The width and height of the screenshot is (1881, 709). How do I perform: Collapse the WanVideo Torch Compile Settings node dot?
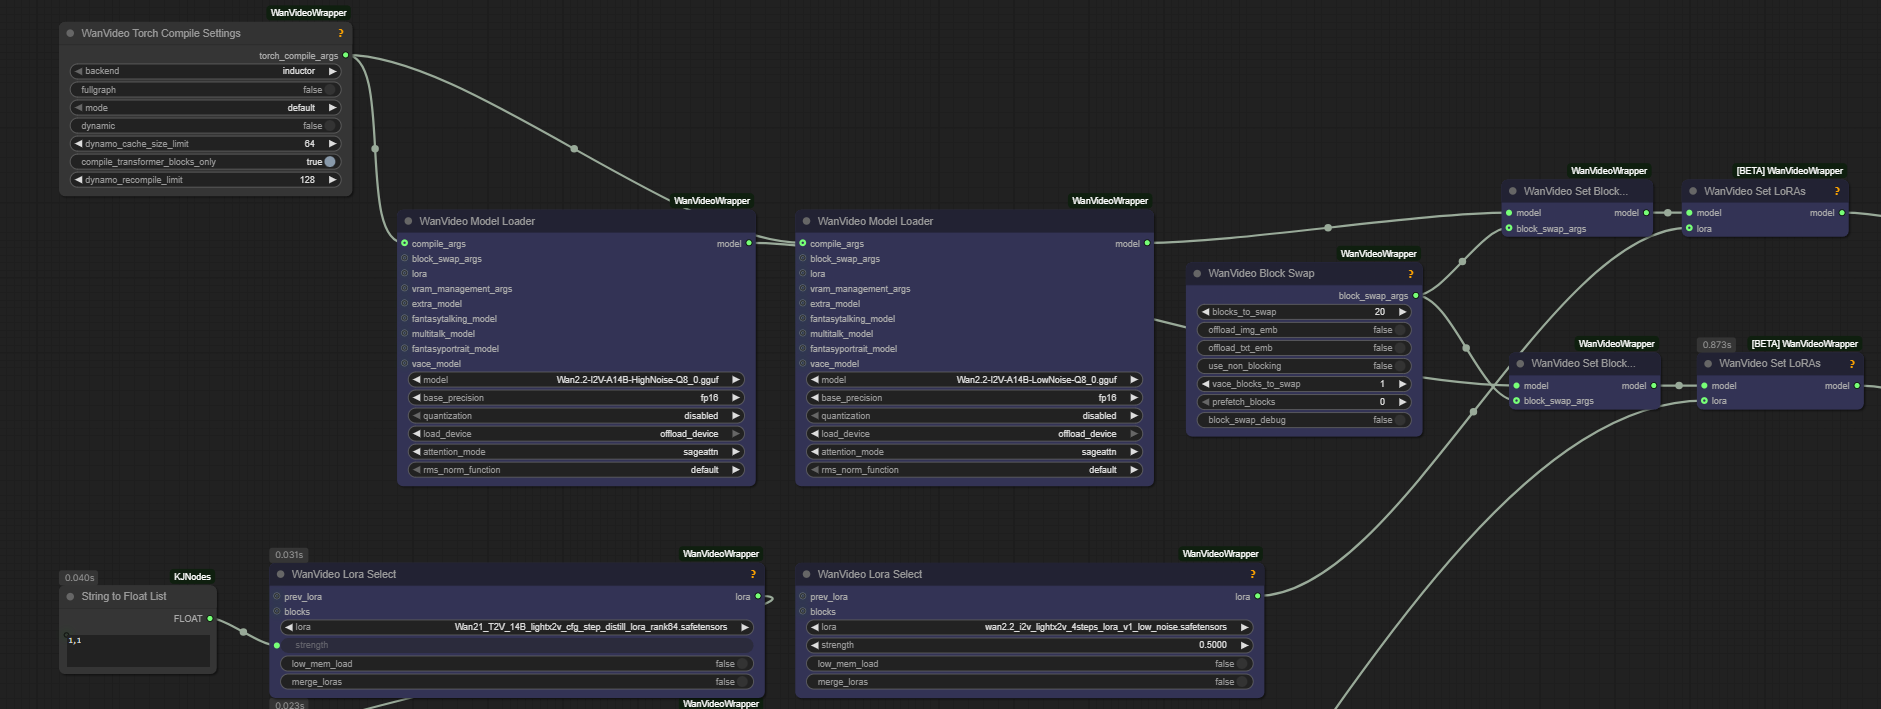coord(70,33)
